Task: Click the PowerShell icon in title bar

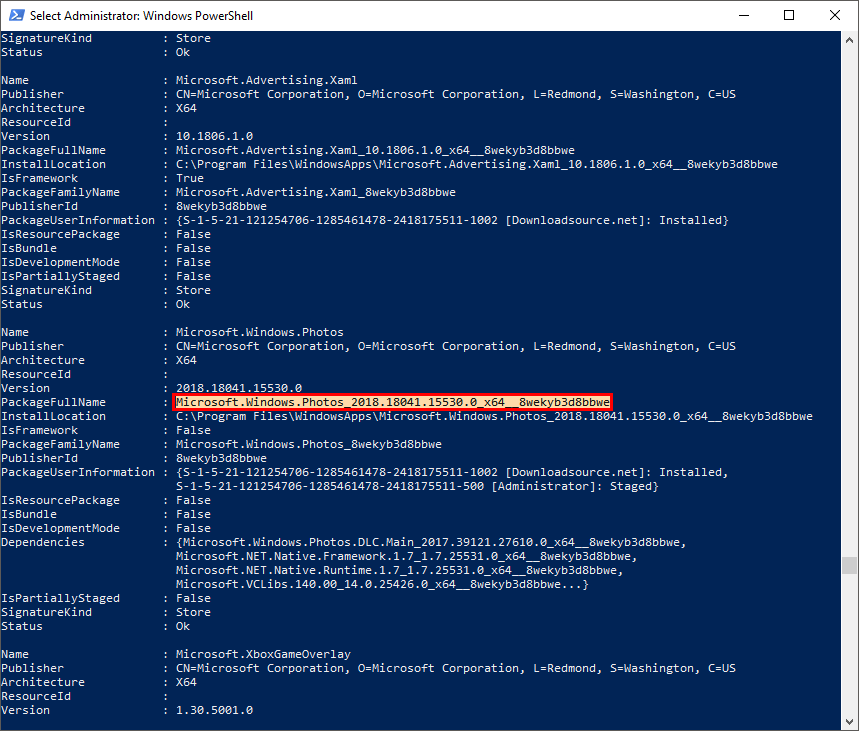Action: coord(17,15)
